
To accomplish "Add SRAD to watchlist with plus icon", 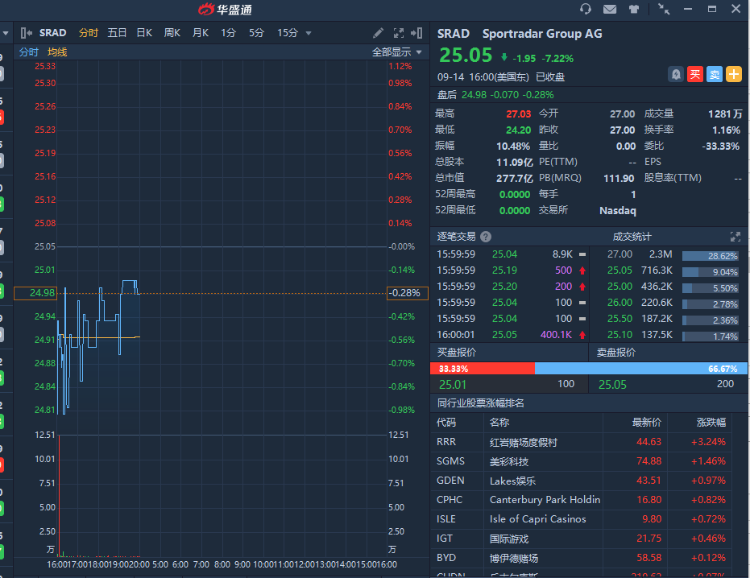I will [x=733, y=74].
